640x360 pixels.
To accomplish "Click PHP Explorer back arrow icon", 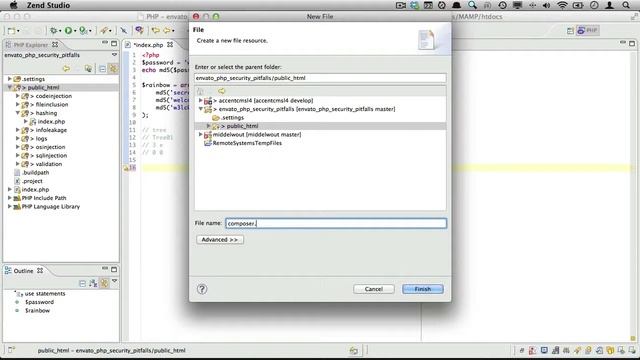I will coord(66,69).
